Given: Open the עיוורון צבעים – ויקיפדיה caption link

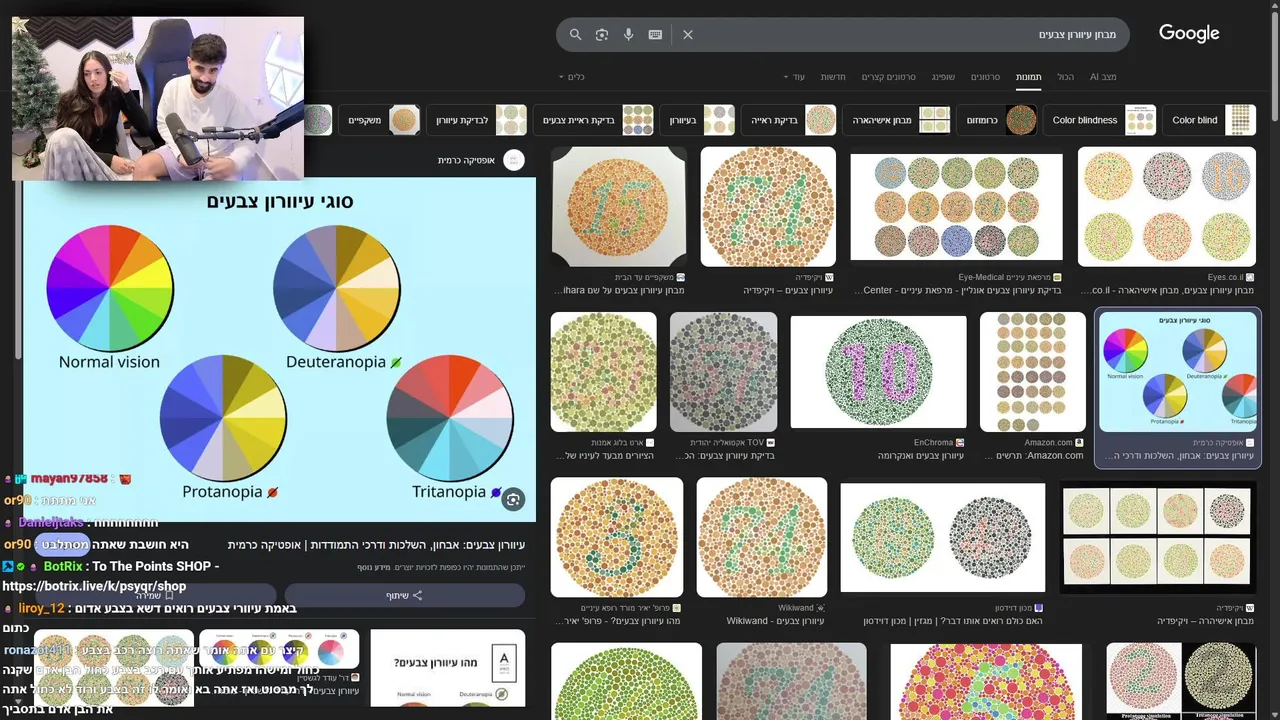Looking at the screenshot, I should click(788, 290).
